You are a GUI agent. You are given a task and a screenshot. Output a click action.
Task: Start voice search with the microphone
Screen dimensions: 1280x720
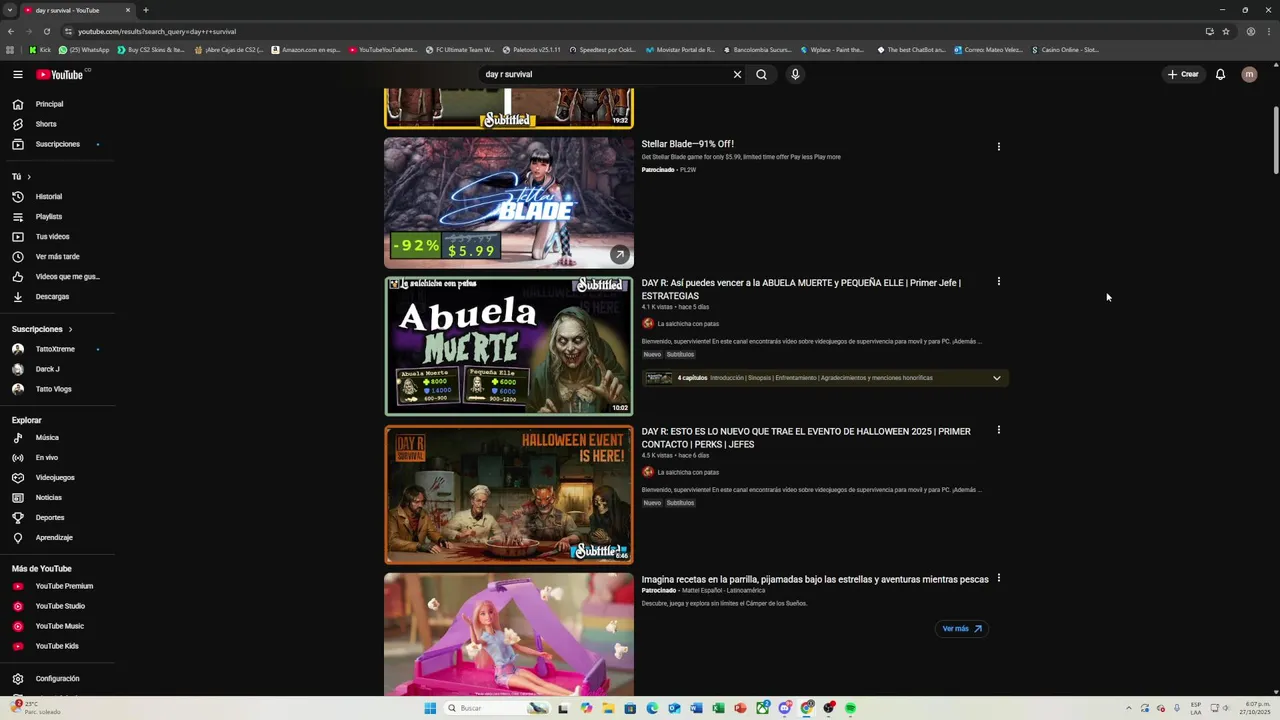point(795,74)
